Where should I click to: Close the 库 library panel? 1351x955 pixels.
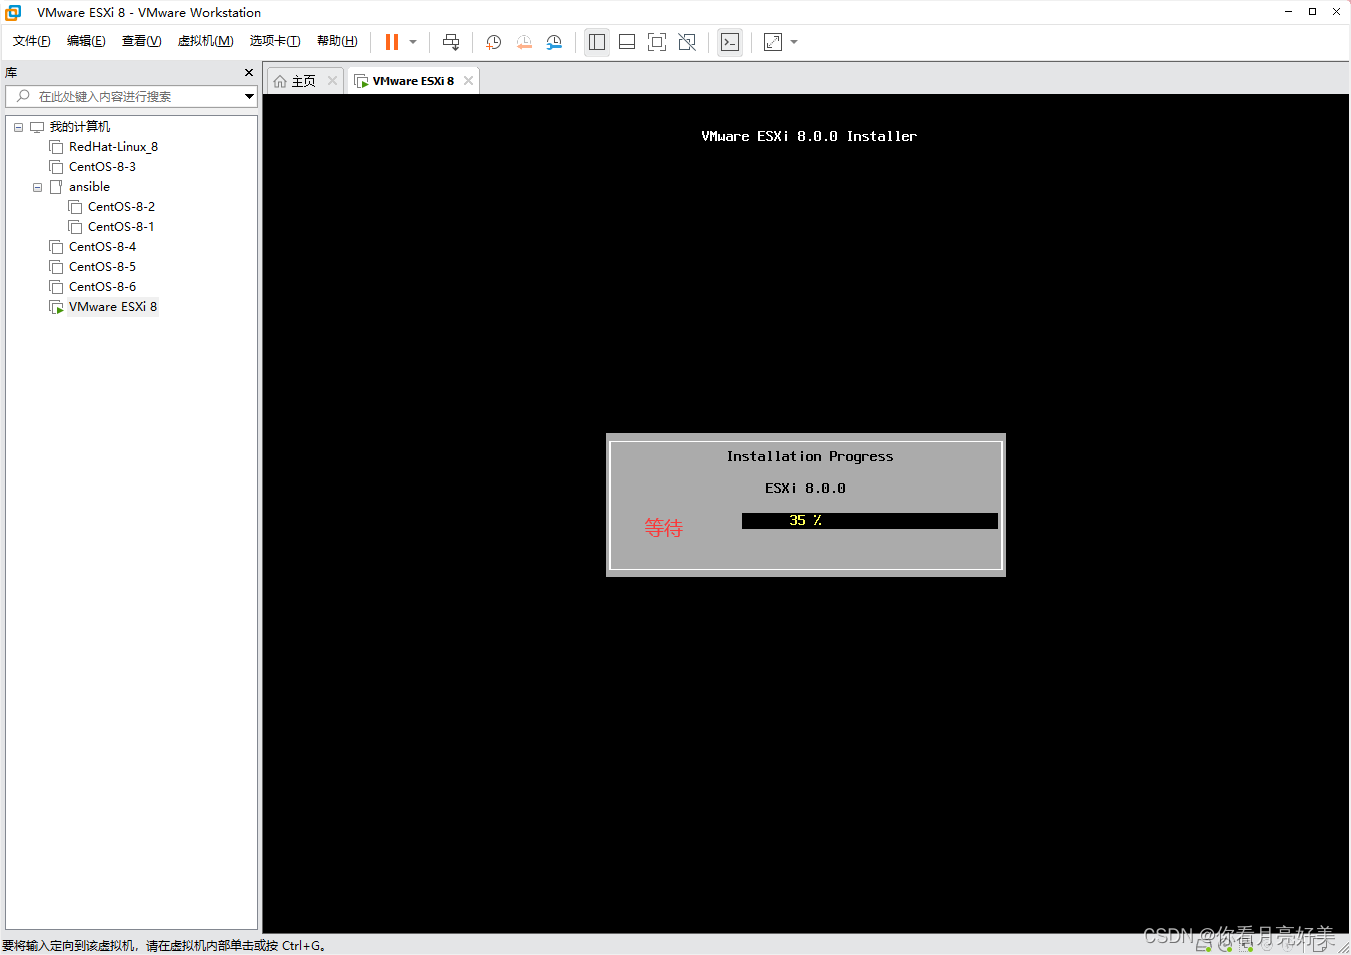tap(249, 73)
